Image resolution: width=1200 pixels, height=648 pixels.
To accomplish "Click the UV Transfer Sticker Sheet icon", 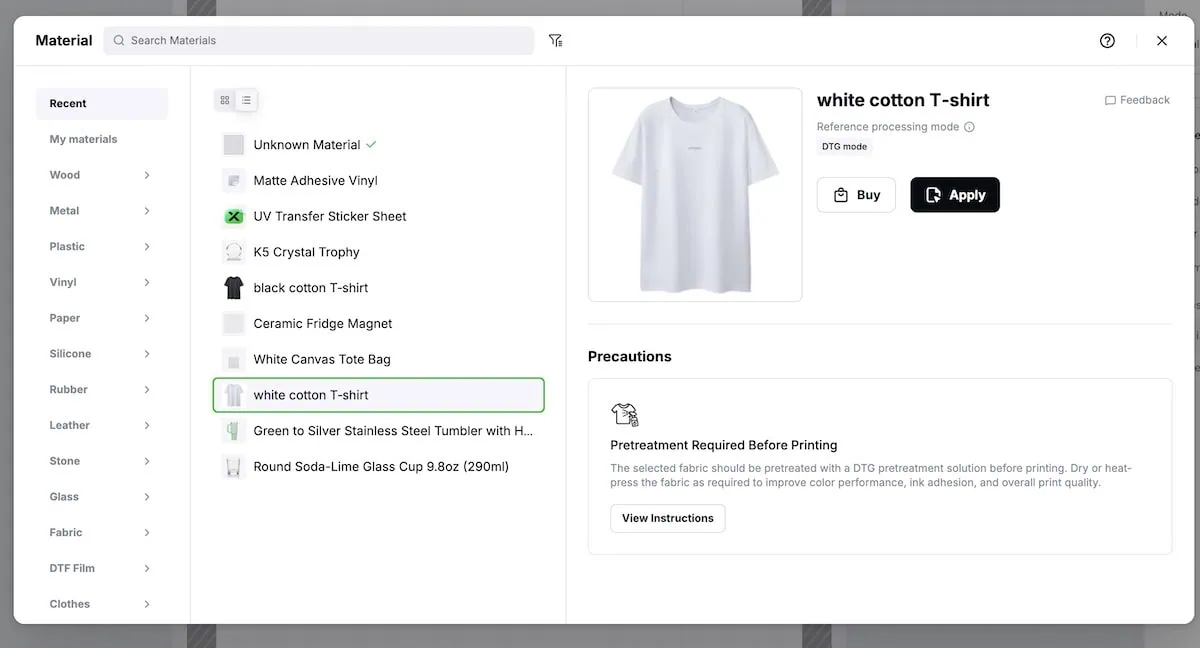I will [234, 216].
